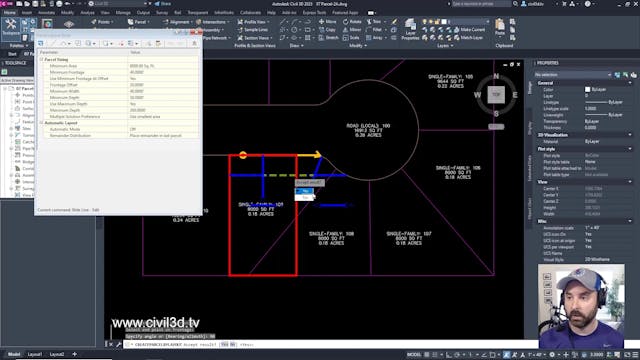Click the Match Layer button
This screenshot has height=360, width=640.
point(468,38)
